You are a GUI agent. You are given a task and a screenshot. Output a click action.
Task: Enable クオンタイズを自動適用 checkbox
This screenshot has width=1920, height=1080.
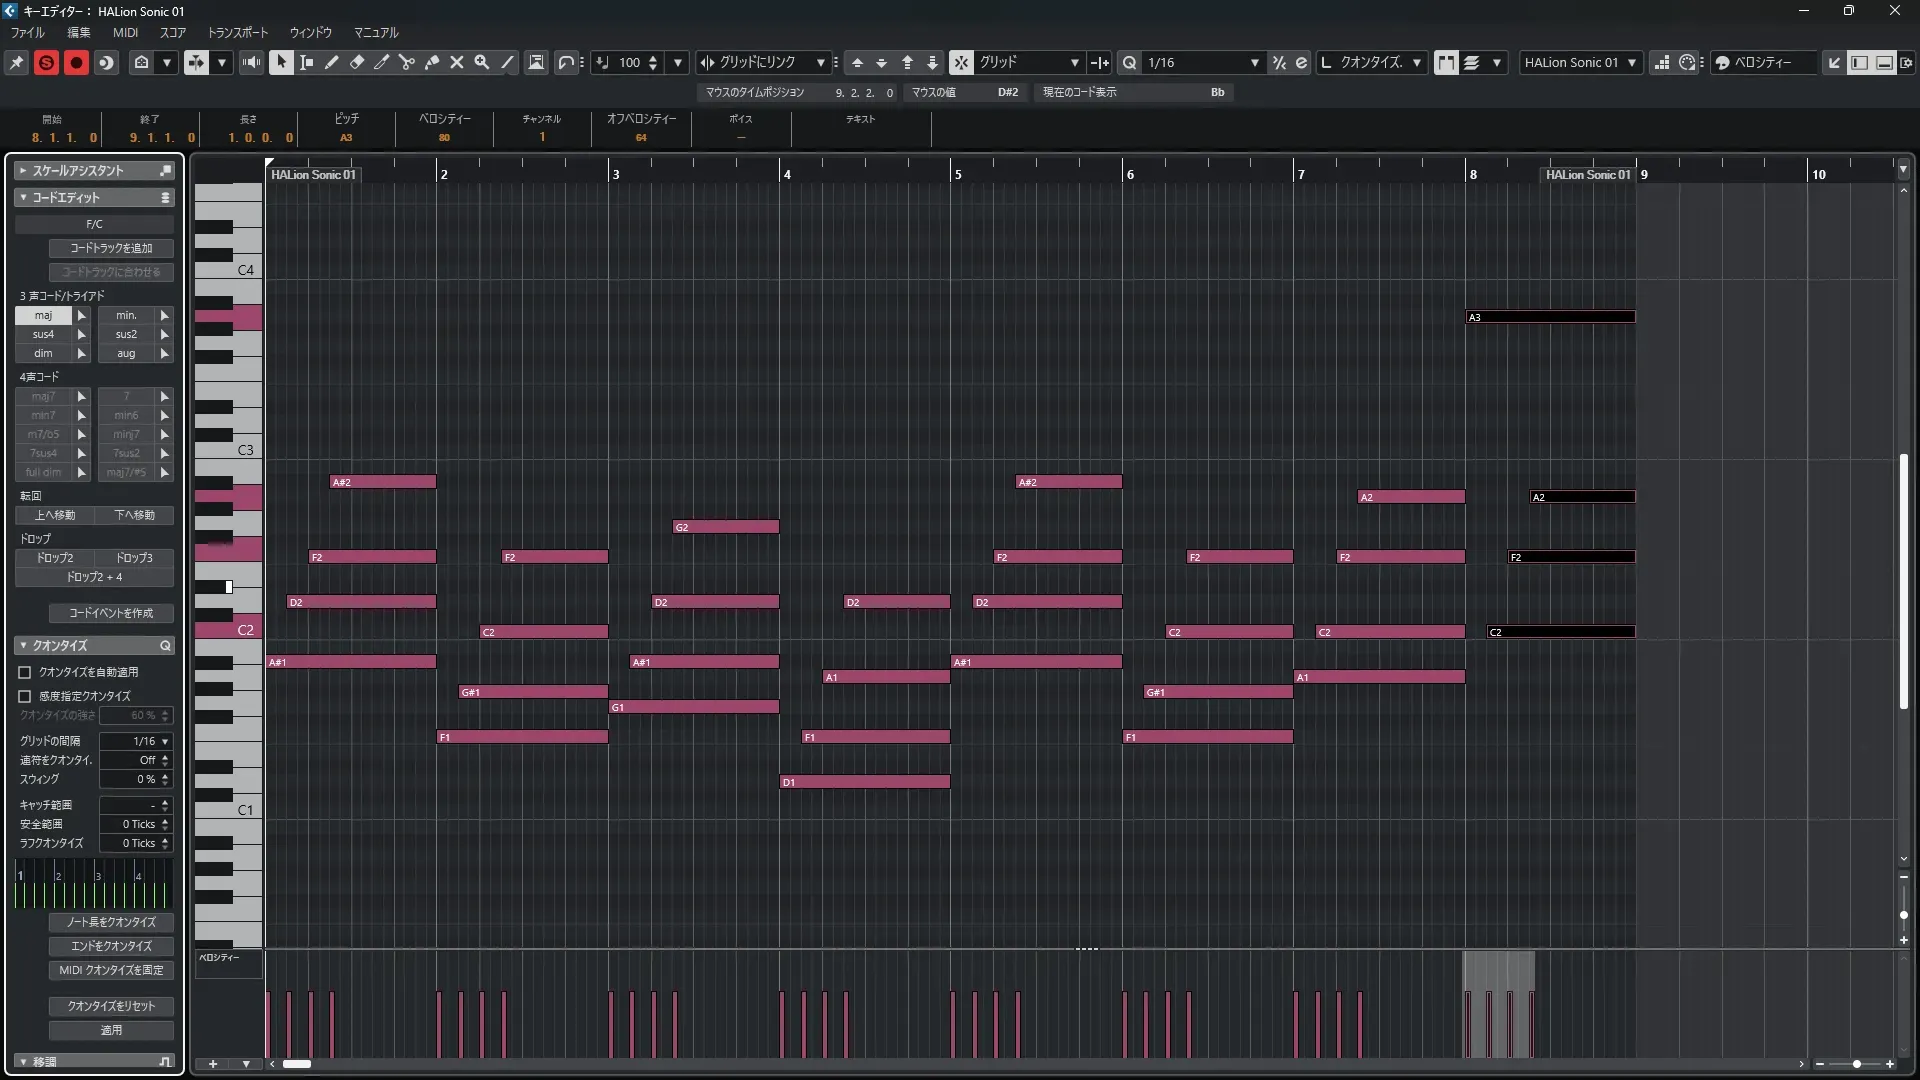25,672
